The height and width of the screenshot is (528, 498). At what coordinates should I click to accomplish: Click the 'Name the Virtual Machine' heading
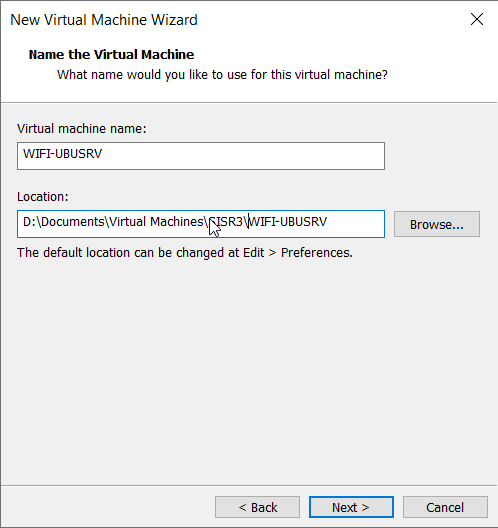click(x=111, y=55)
